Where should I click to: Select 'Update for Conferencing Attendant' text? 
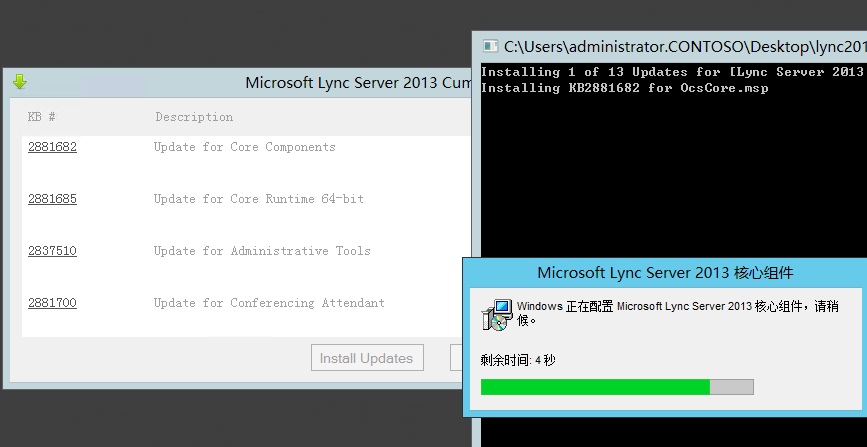269,303
